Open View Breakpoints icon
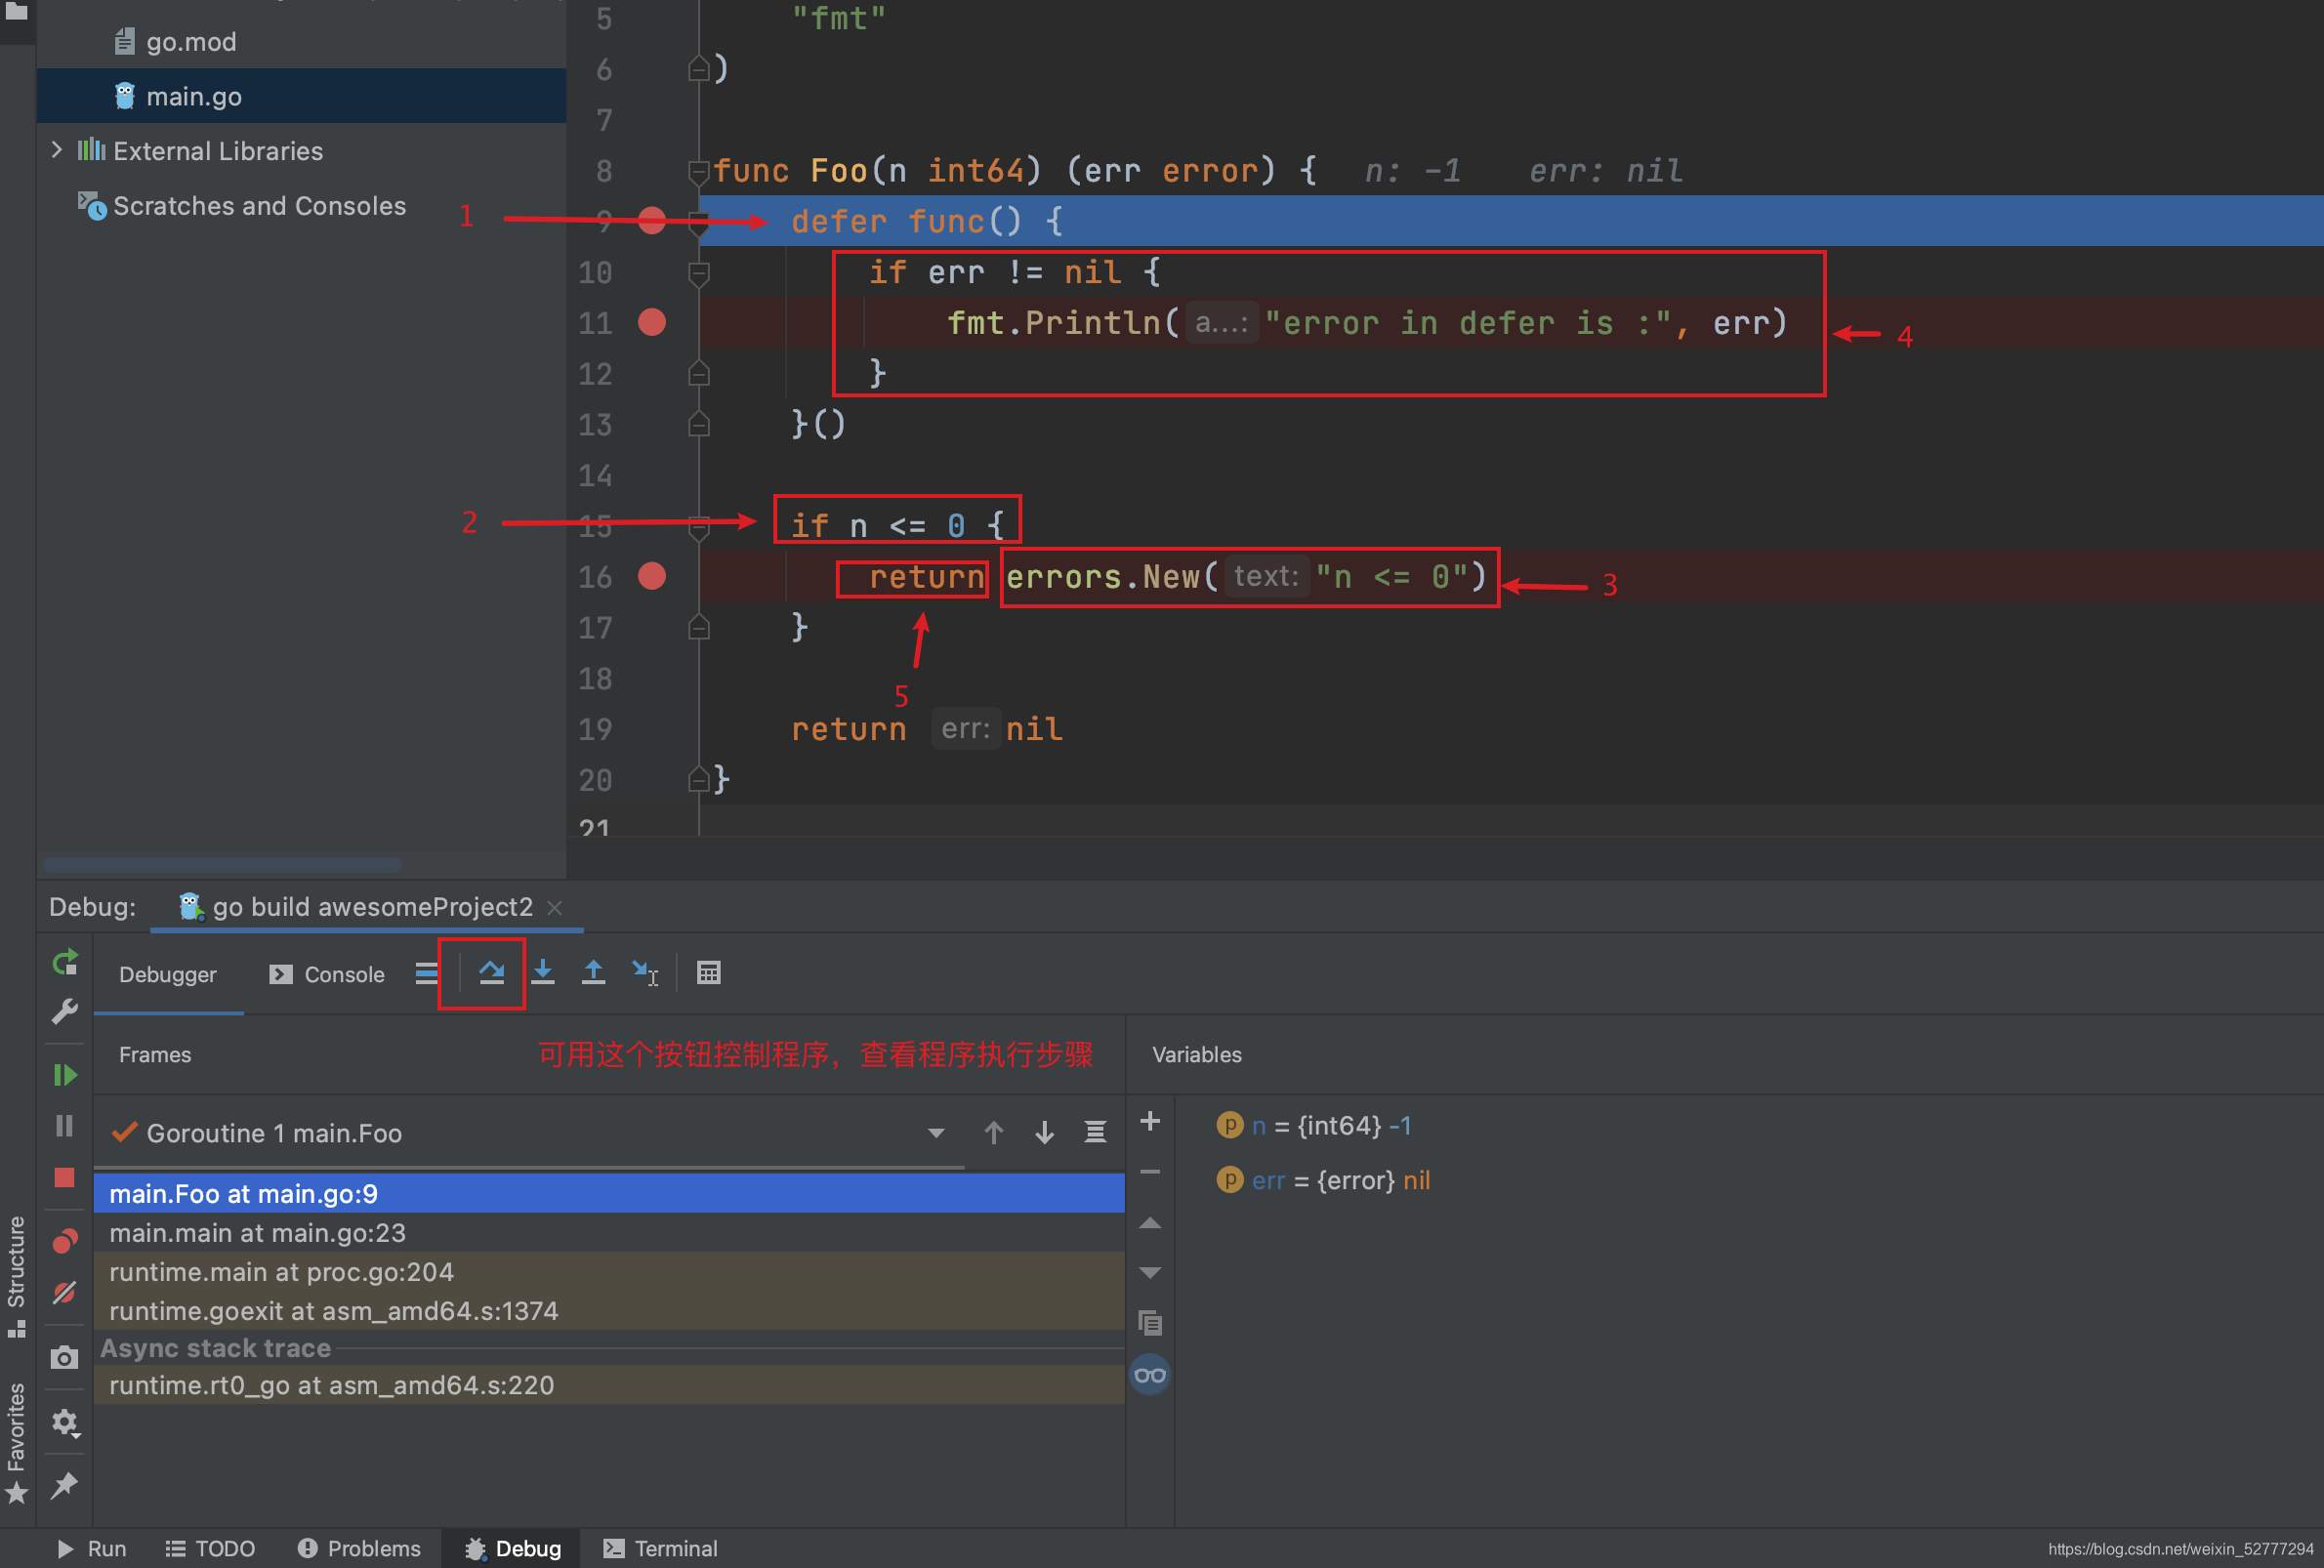This screenshot has height=1568, width=2324. [x=65, y=1241]
